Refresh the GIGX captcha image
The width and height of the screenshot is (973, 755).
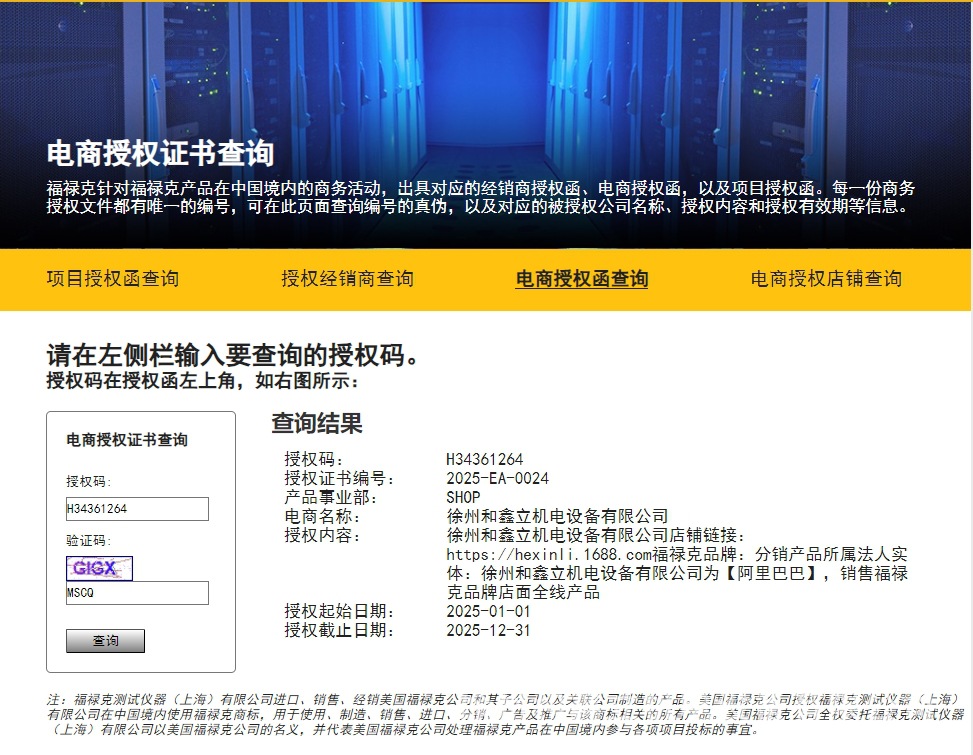(x=99, y=568)
